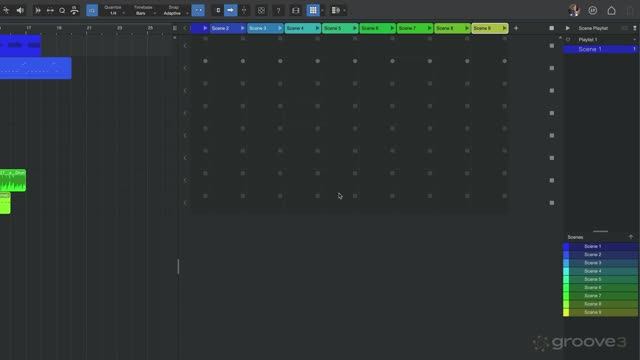640x360 pixels.
Task: Click the icon right of Scene Playlist title
Action: (624, 28)
